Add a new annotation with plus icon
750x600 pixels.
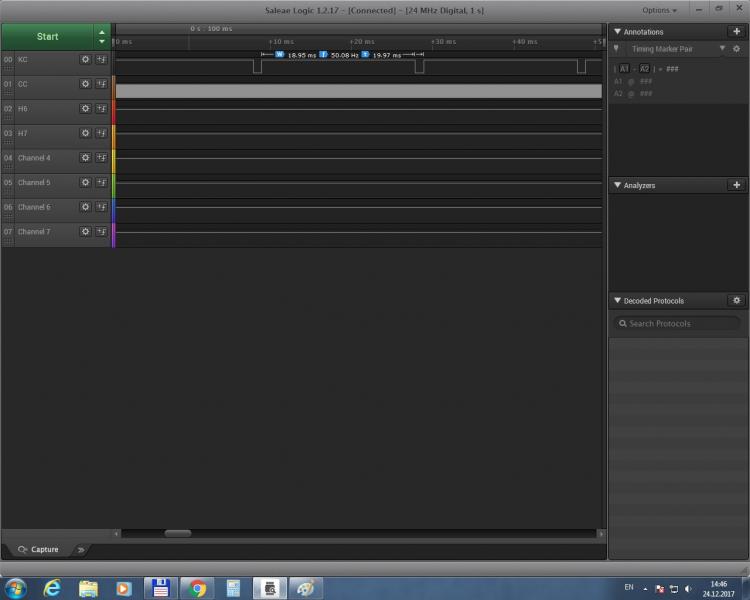click(737, 32)
